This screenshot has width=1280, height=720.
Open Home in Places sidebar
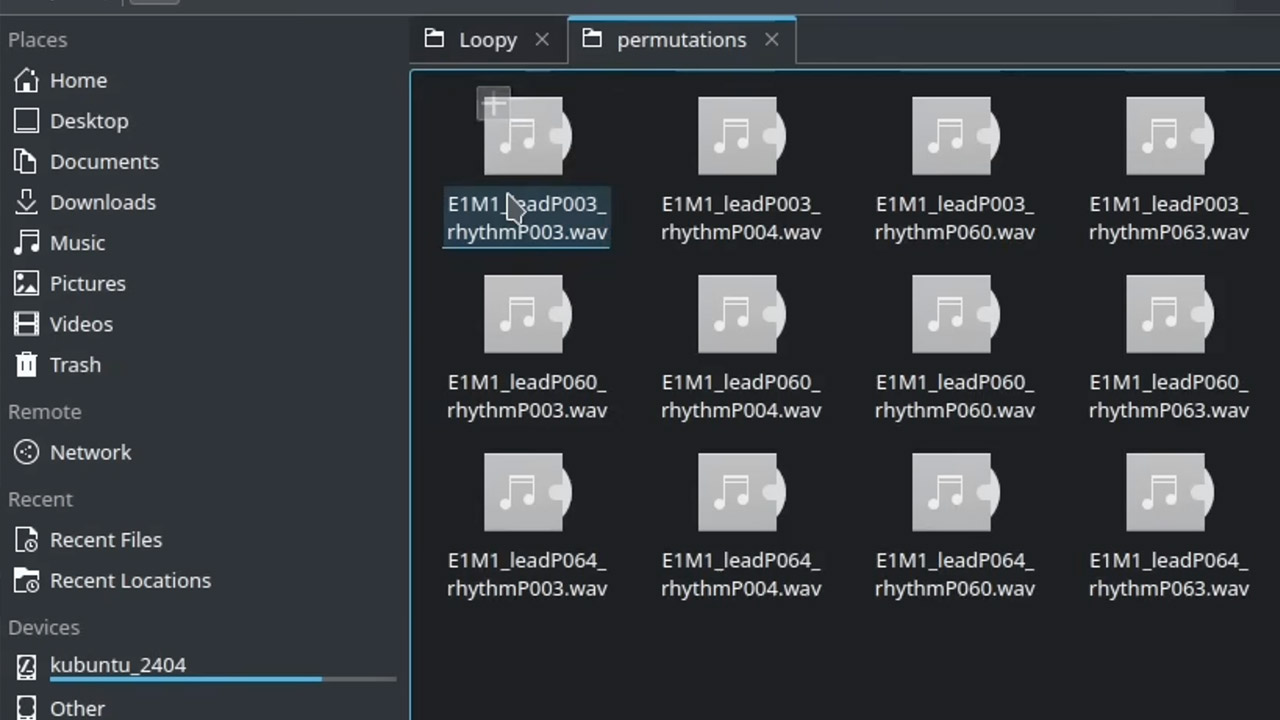tap(204, 80)
